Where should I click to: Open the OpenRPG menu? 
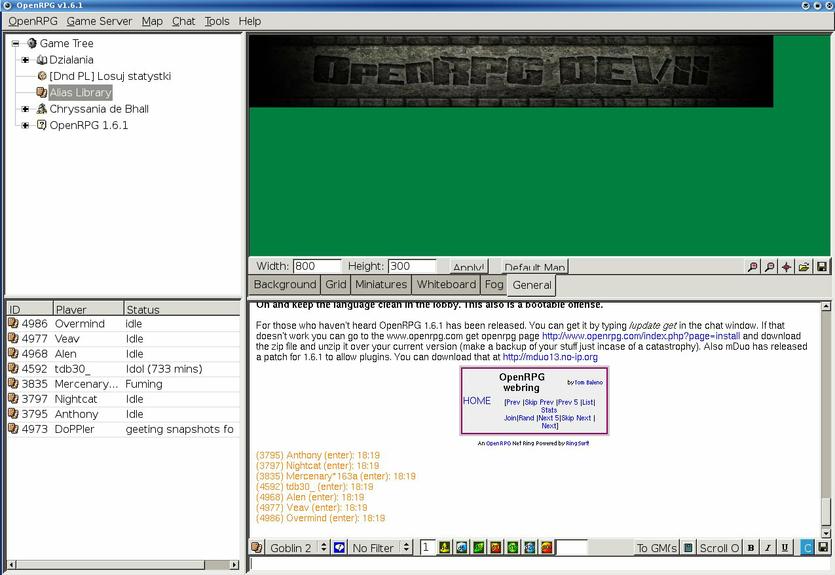tap(33, 21)
